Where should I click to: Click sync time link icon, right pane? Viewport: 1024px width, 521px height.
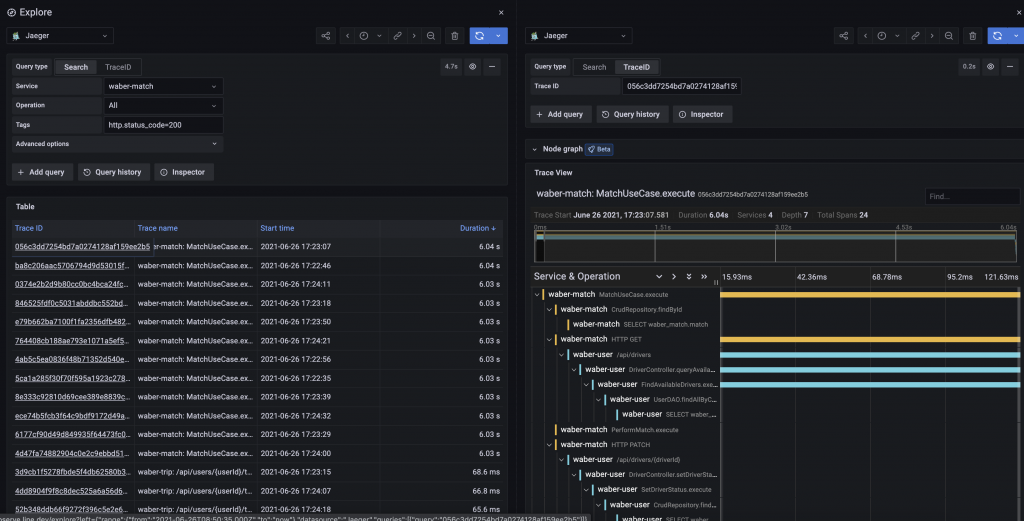pyautogui.click(x=915, y=36)
